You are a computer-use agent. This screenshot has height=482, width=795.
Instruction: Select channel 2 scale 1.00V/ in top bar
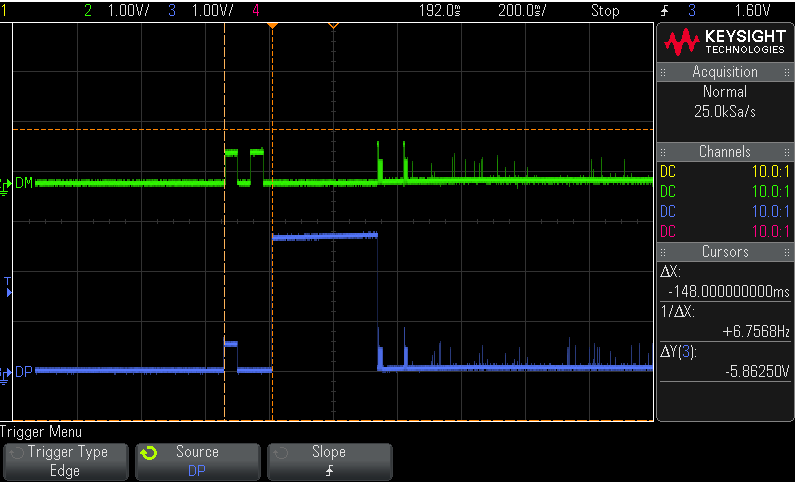pyautogui.click(x=129, y=11)
